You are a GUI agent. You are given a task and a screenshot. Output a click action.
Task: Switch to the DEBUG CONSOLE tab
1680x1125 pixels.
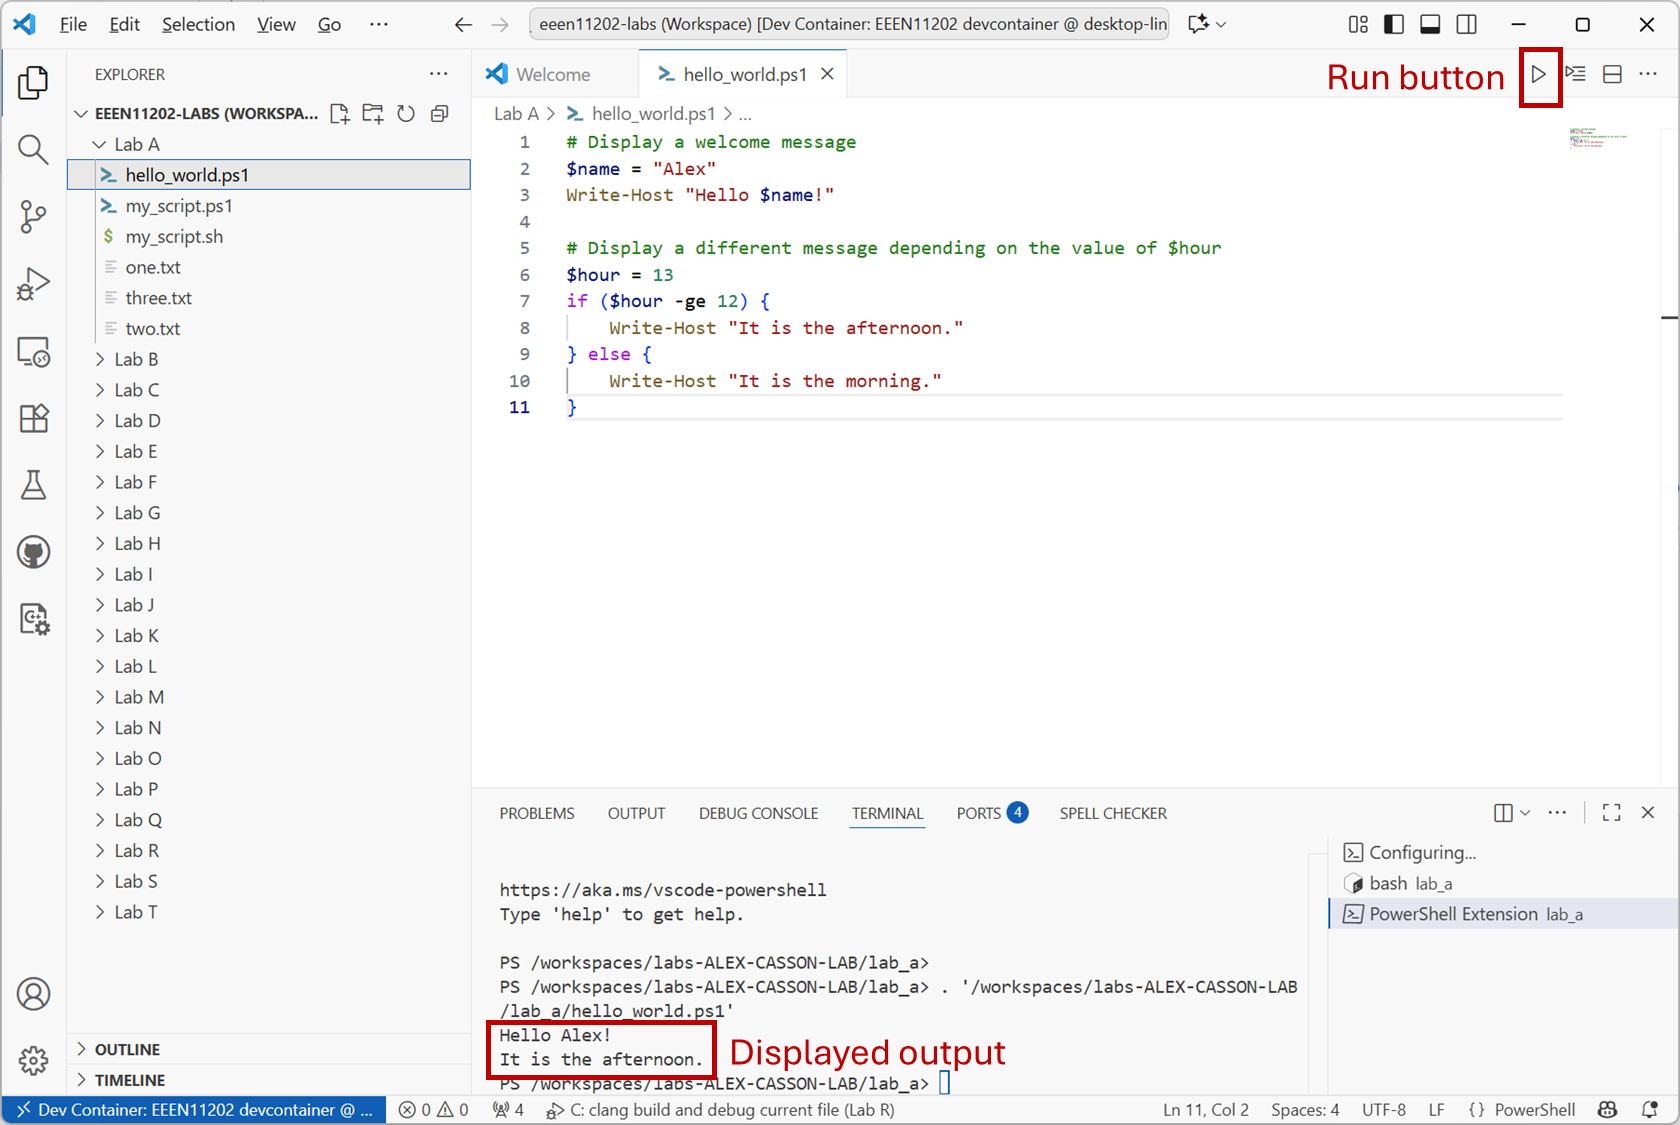point(758,813)
